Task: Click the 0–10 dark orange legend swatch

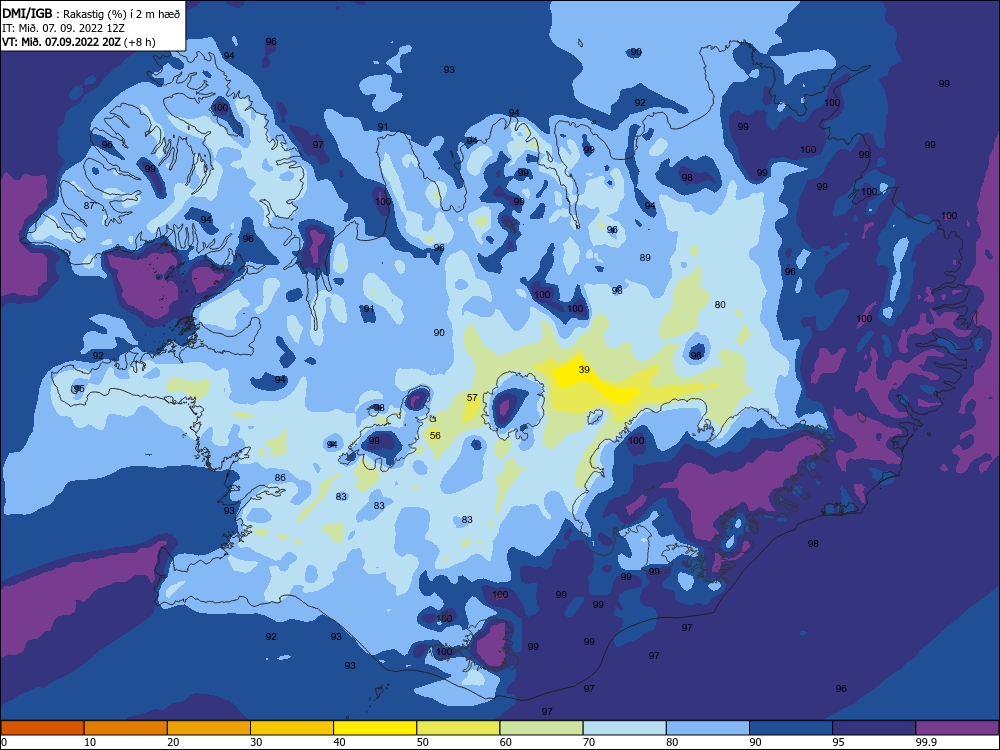Action: point(43,728)
